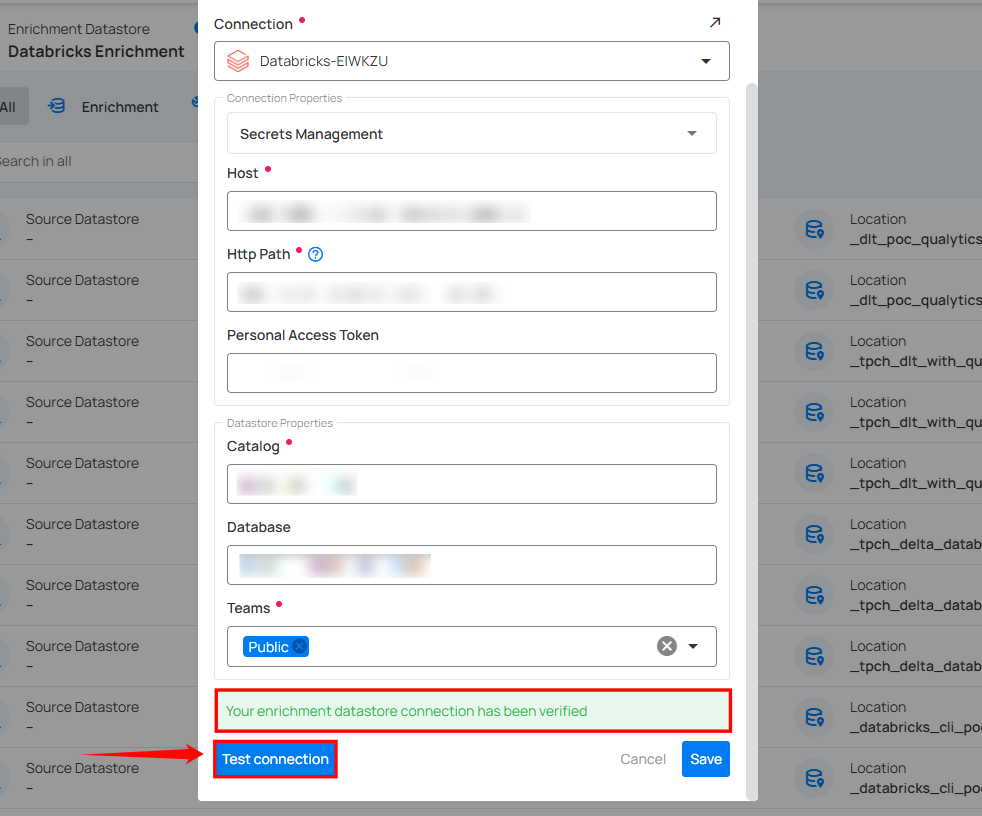The image size is (982, 816).
Task: Open connection details via the arrow icon
Action: click(715, 23)
